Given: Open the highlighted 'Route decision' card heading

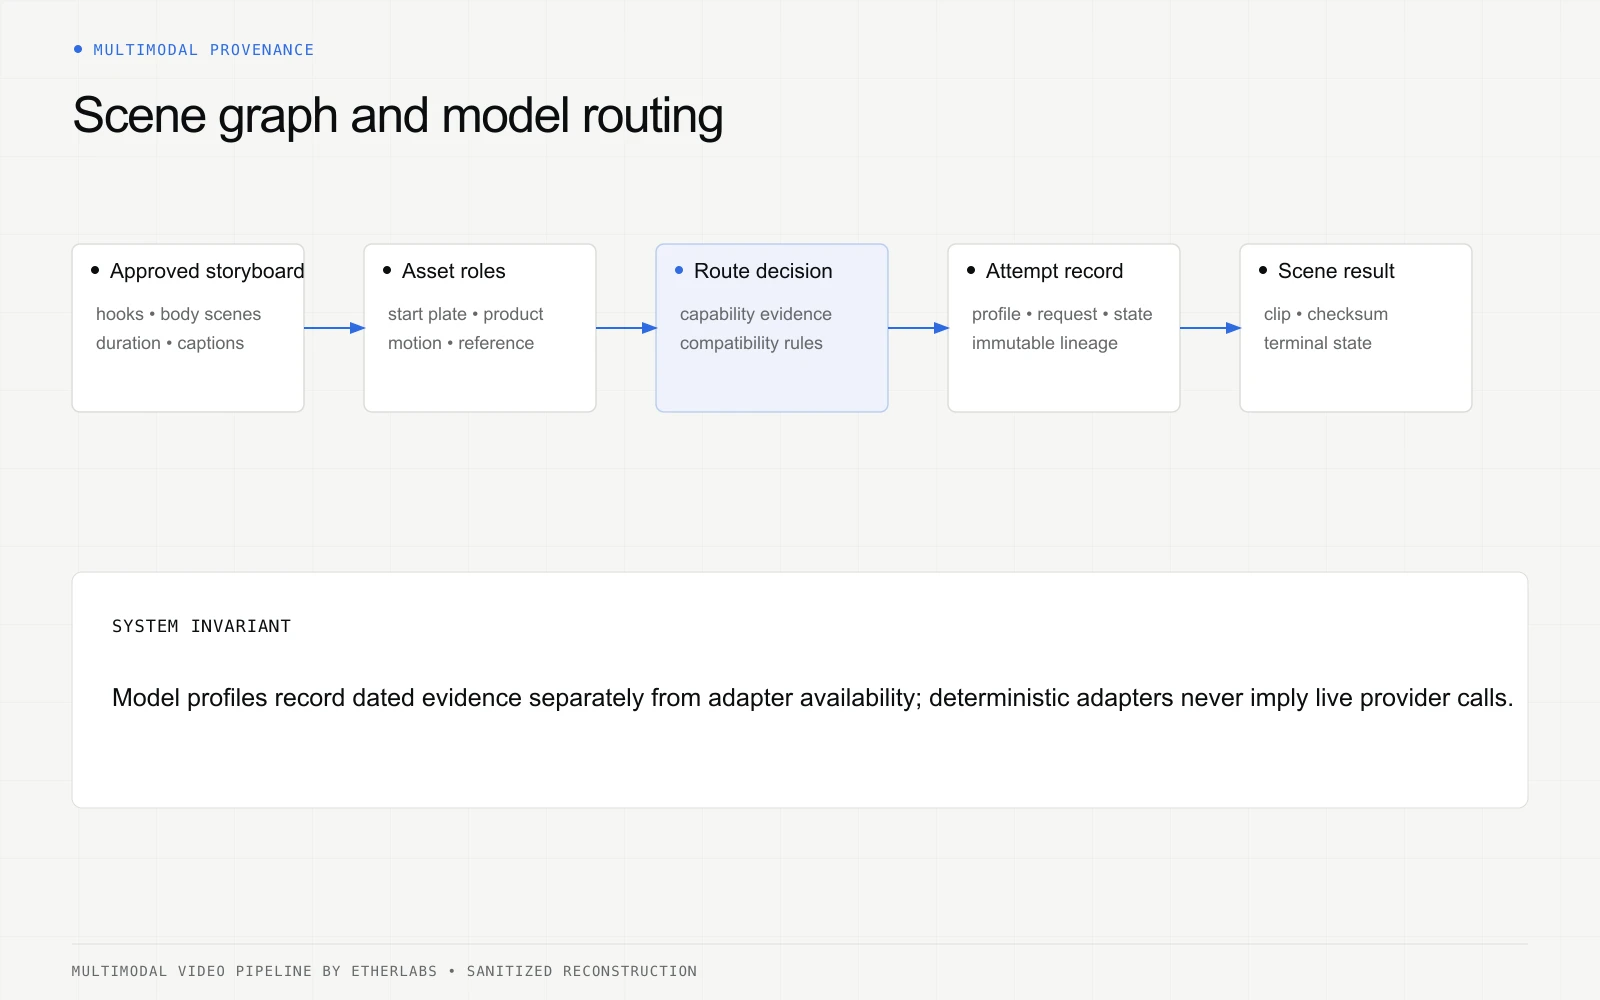Looking at the screenshot, I should (763, 271).
